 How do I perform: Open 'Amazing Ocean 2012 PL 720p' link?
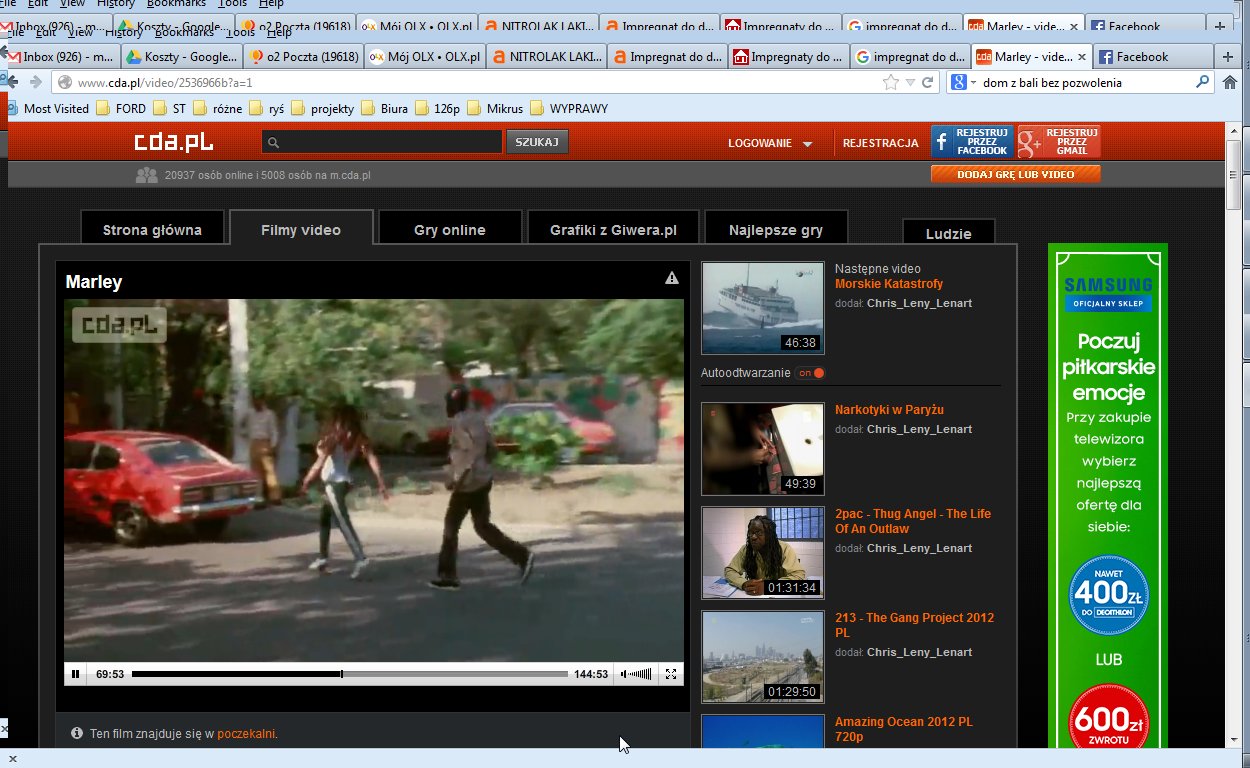903,729
